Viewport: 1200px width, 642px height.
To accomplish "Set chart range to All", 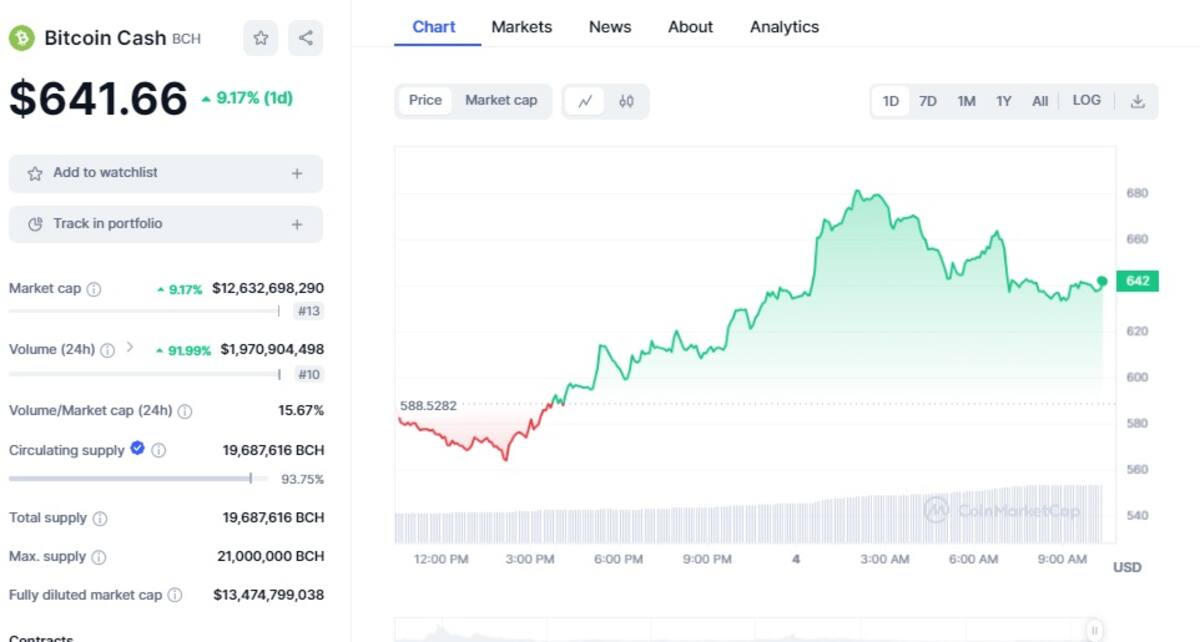I will click(x=1040, y=101).
